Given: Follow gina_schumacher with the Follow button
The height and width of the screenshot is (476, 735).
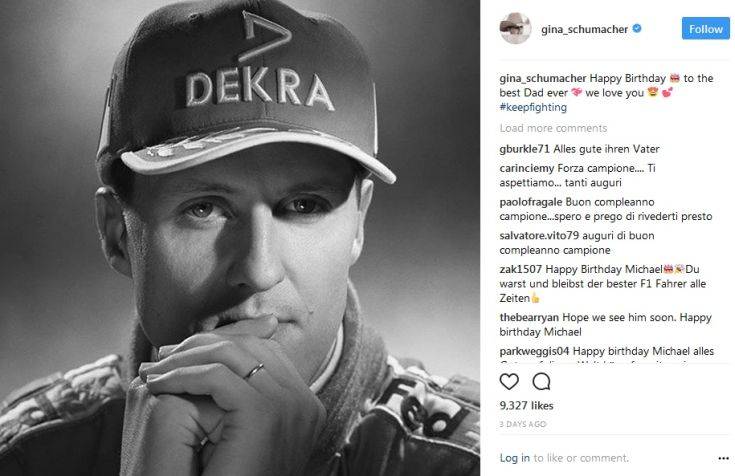Looking at the screenshot, I should pyautogui.click(x=705, y=29).
